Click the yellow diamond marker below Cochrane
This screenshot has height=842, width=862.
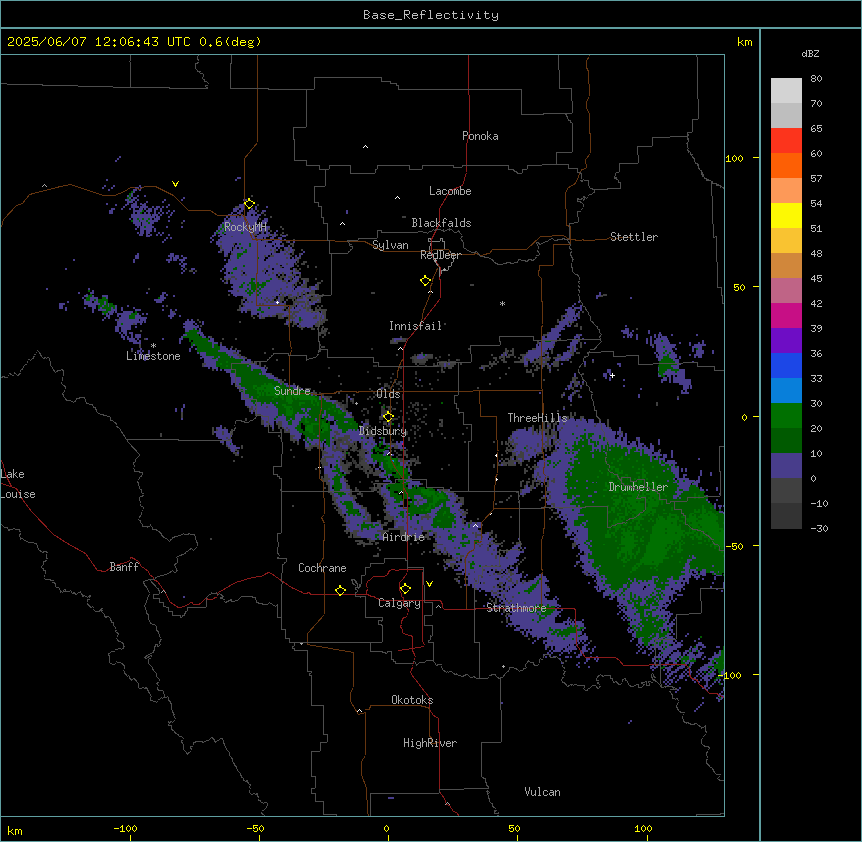[x=340, y=590]
